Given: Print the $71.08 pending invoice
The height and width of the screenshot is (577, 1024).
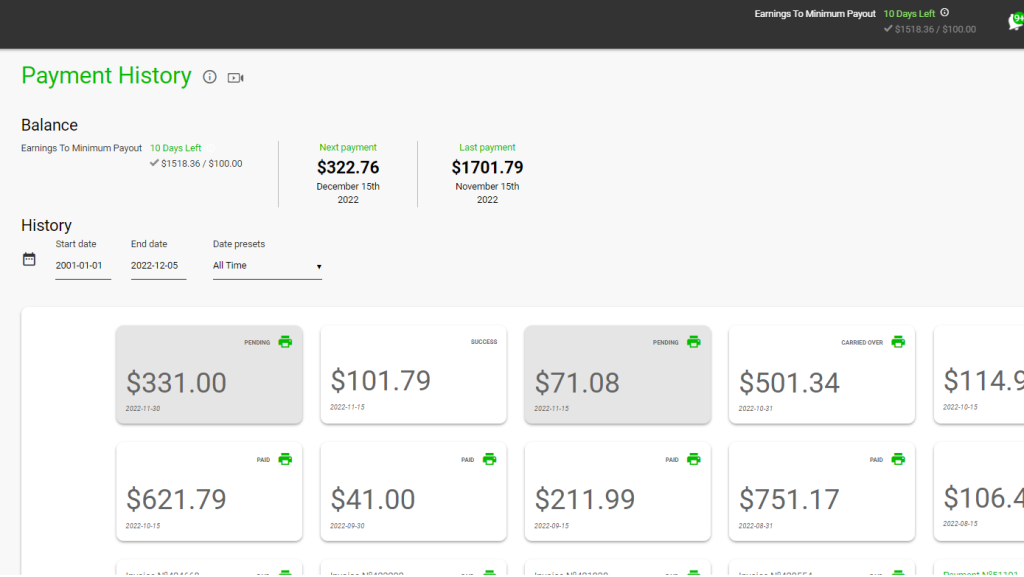Looking at the screenshot, I should (x=694, y=342).
